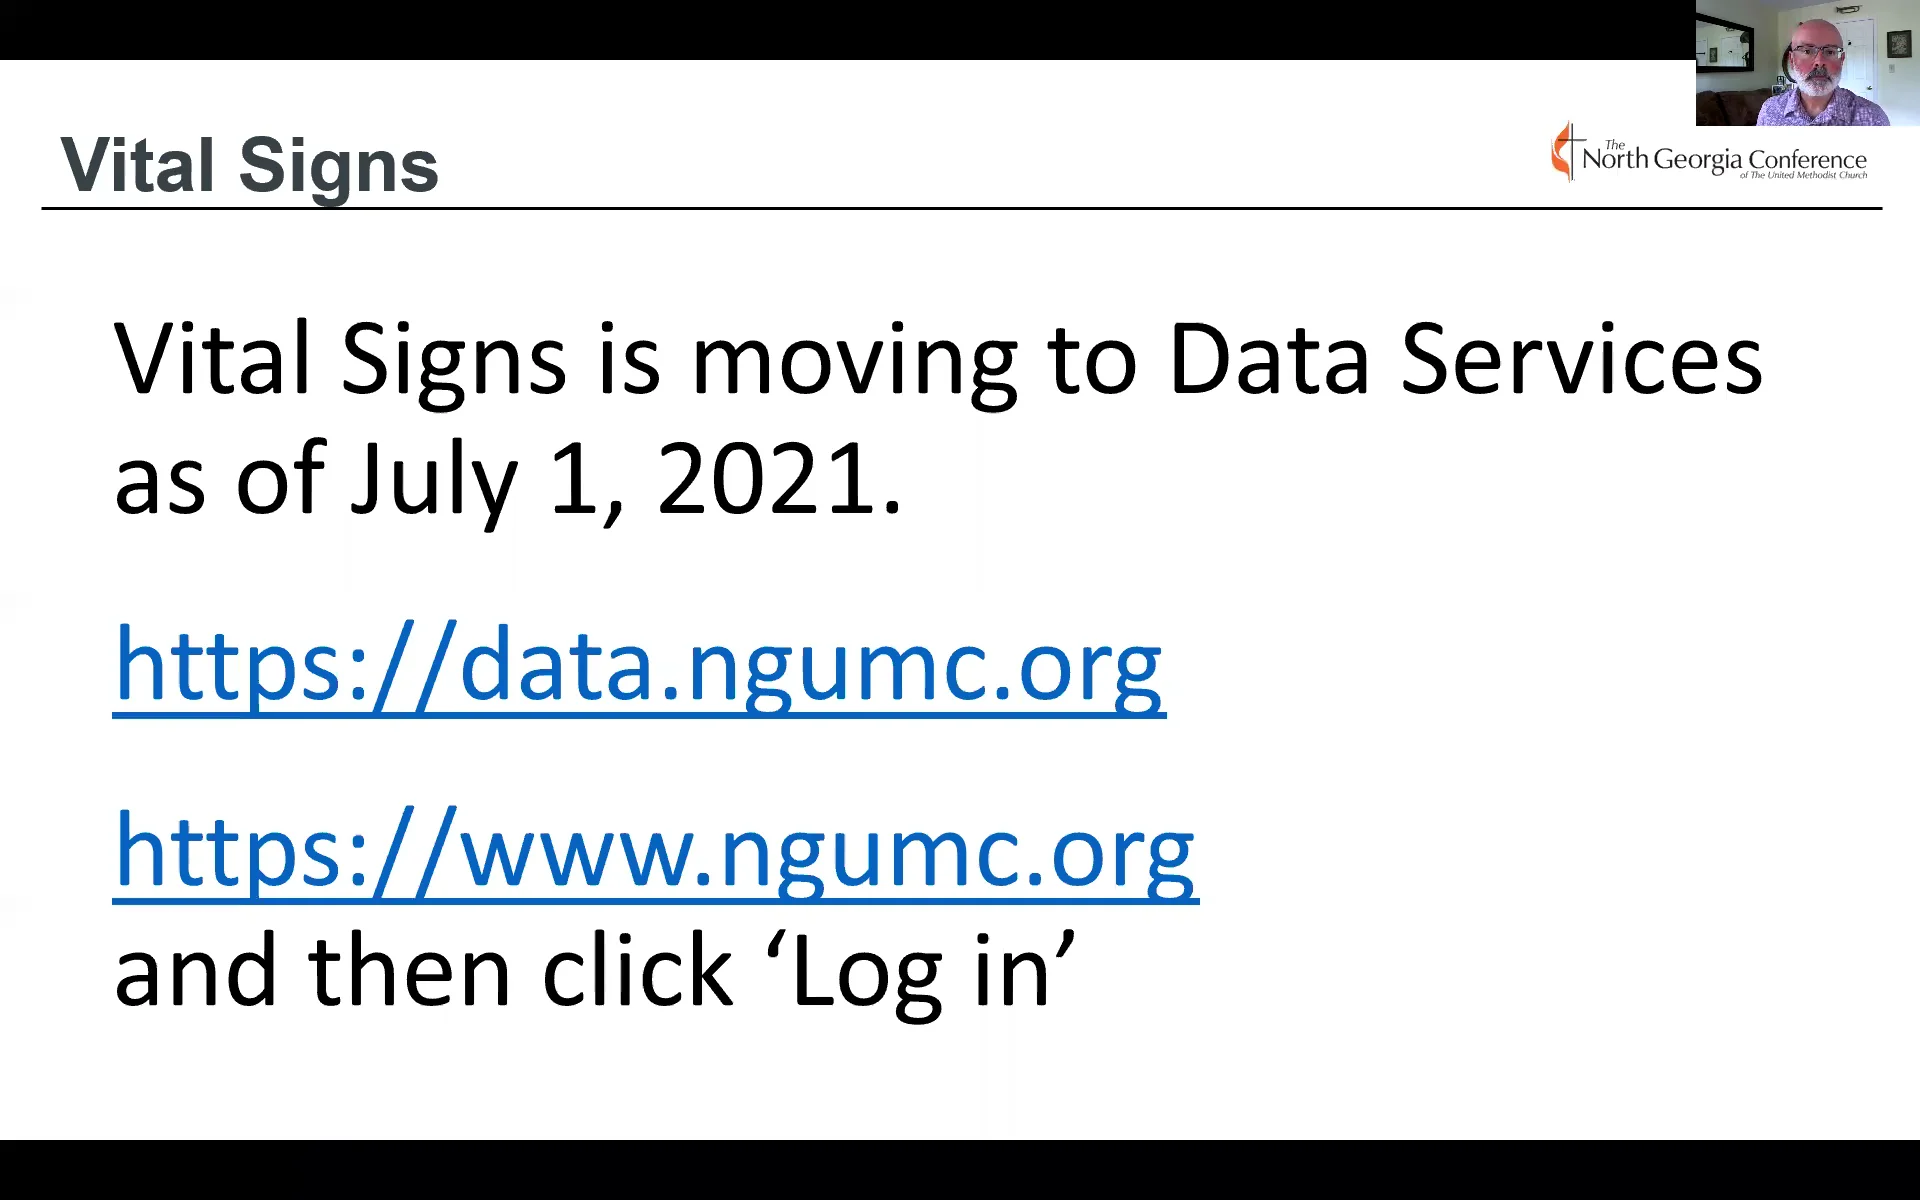The width and height of the screenshot is (1920, 1200).
Task: Click the 'of The United Methodist Church' tagline
Action: click(x=1802, y=176)
